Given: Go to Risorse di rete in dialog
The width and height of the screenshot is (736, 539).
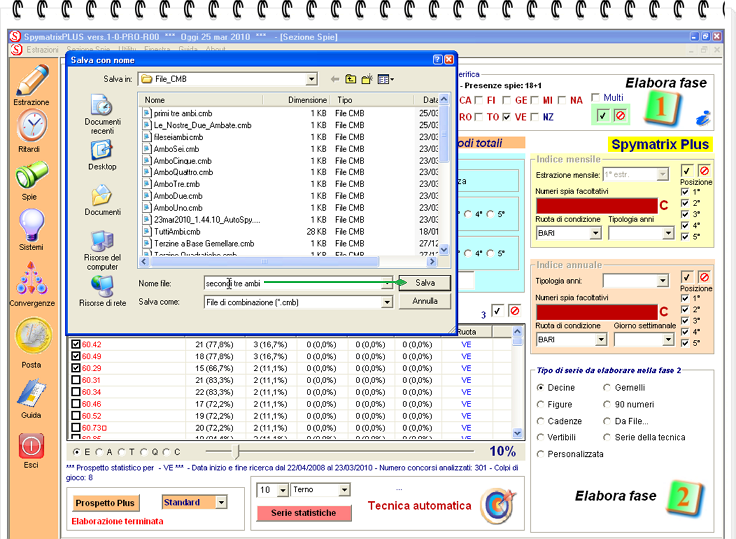Looking at the screenshot, I should (102, 291).
